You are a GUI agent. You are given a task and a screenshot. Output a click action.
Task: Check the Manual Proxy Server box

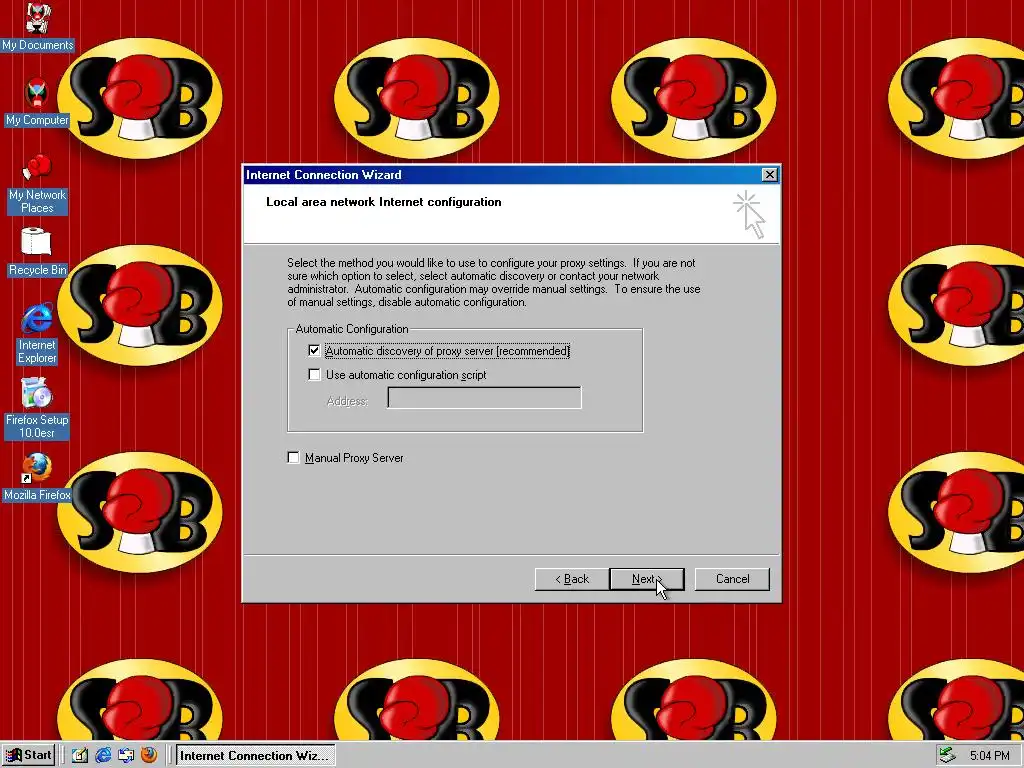(293, 458)
